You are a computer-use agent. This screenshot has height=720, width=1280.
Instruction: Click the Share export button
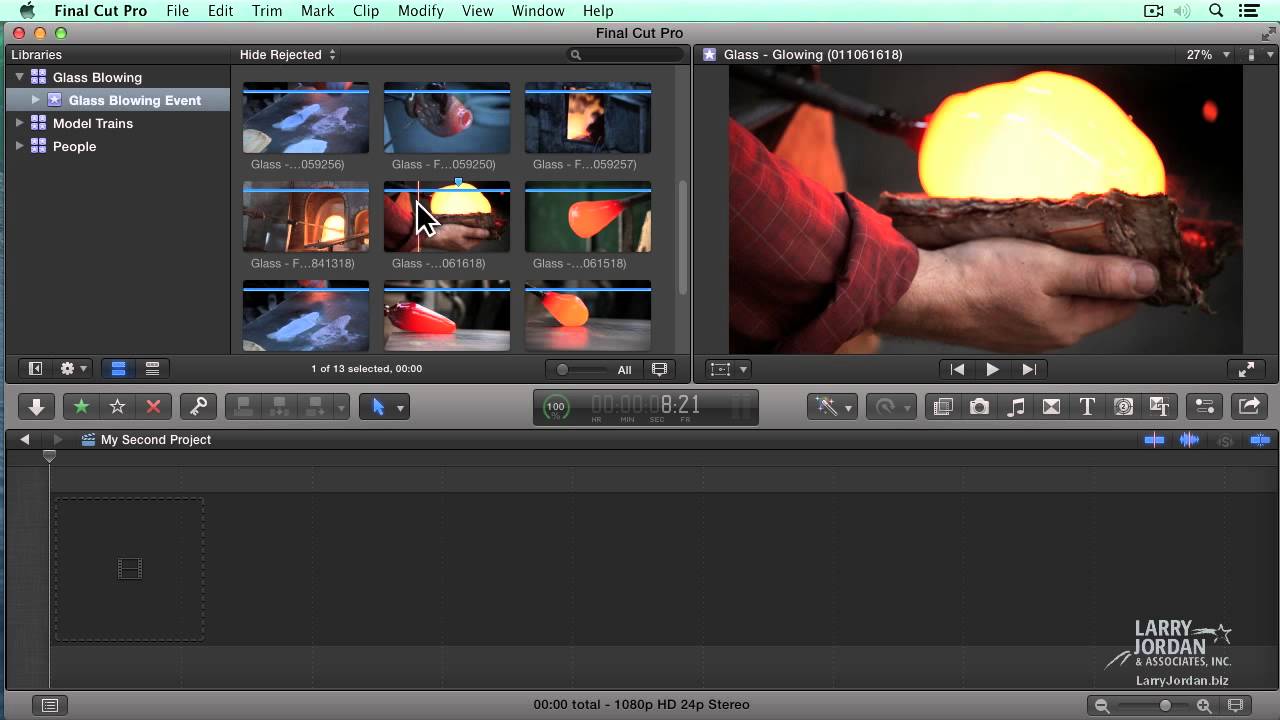(1249, 407)
